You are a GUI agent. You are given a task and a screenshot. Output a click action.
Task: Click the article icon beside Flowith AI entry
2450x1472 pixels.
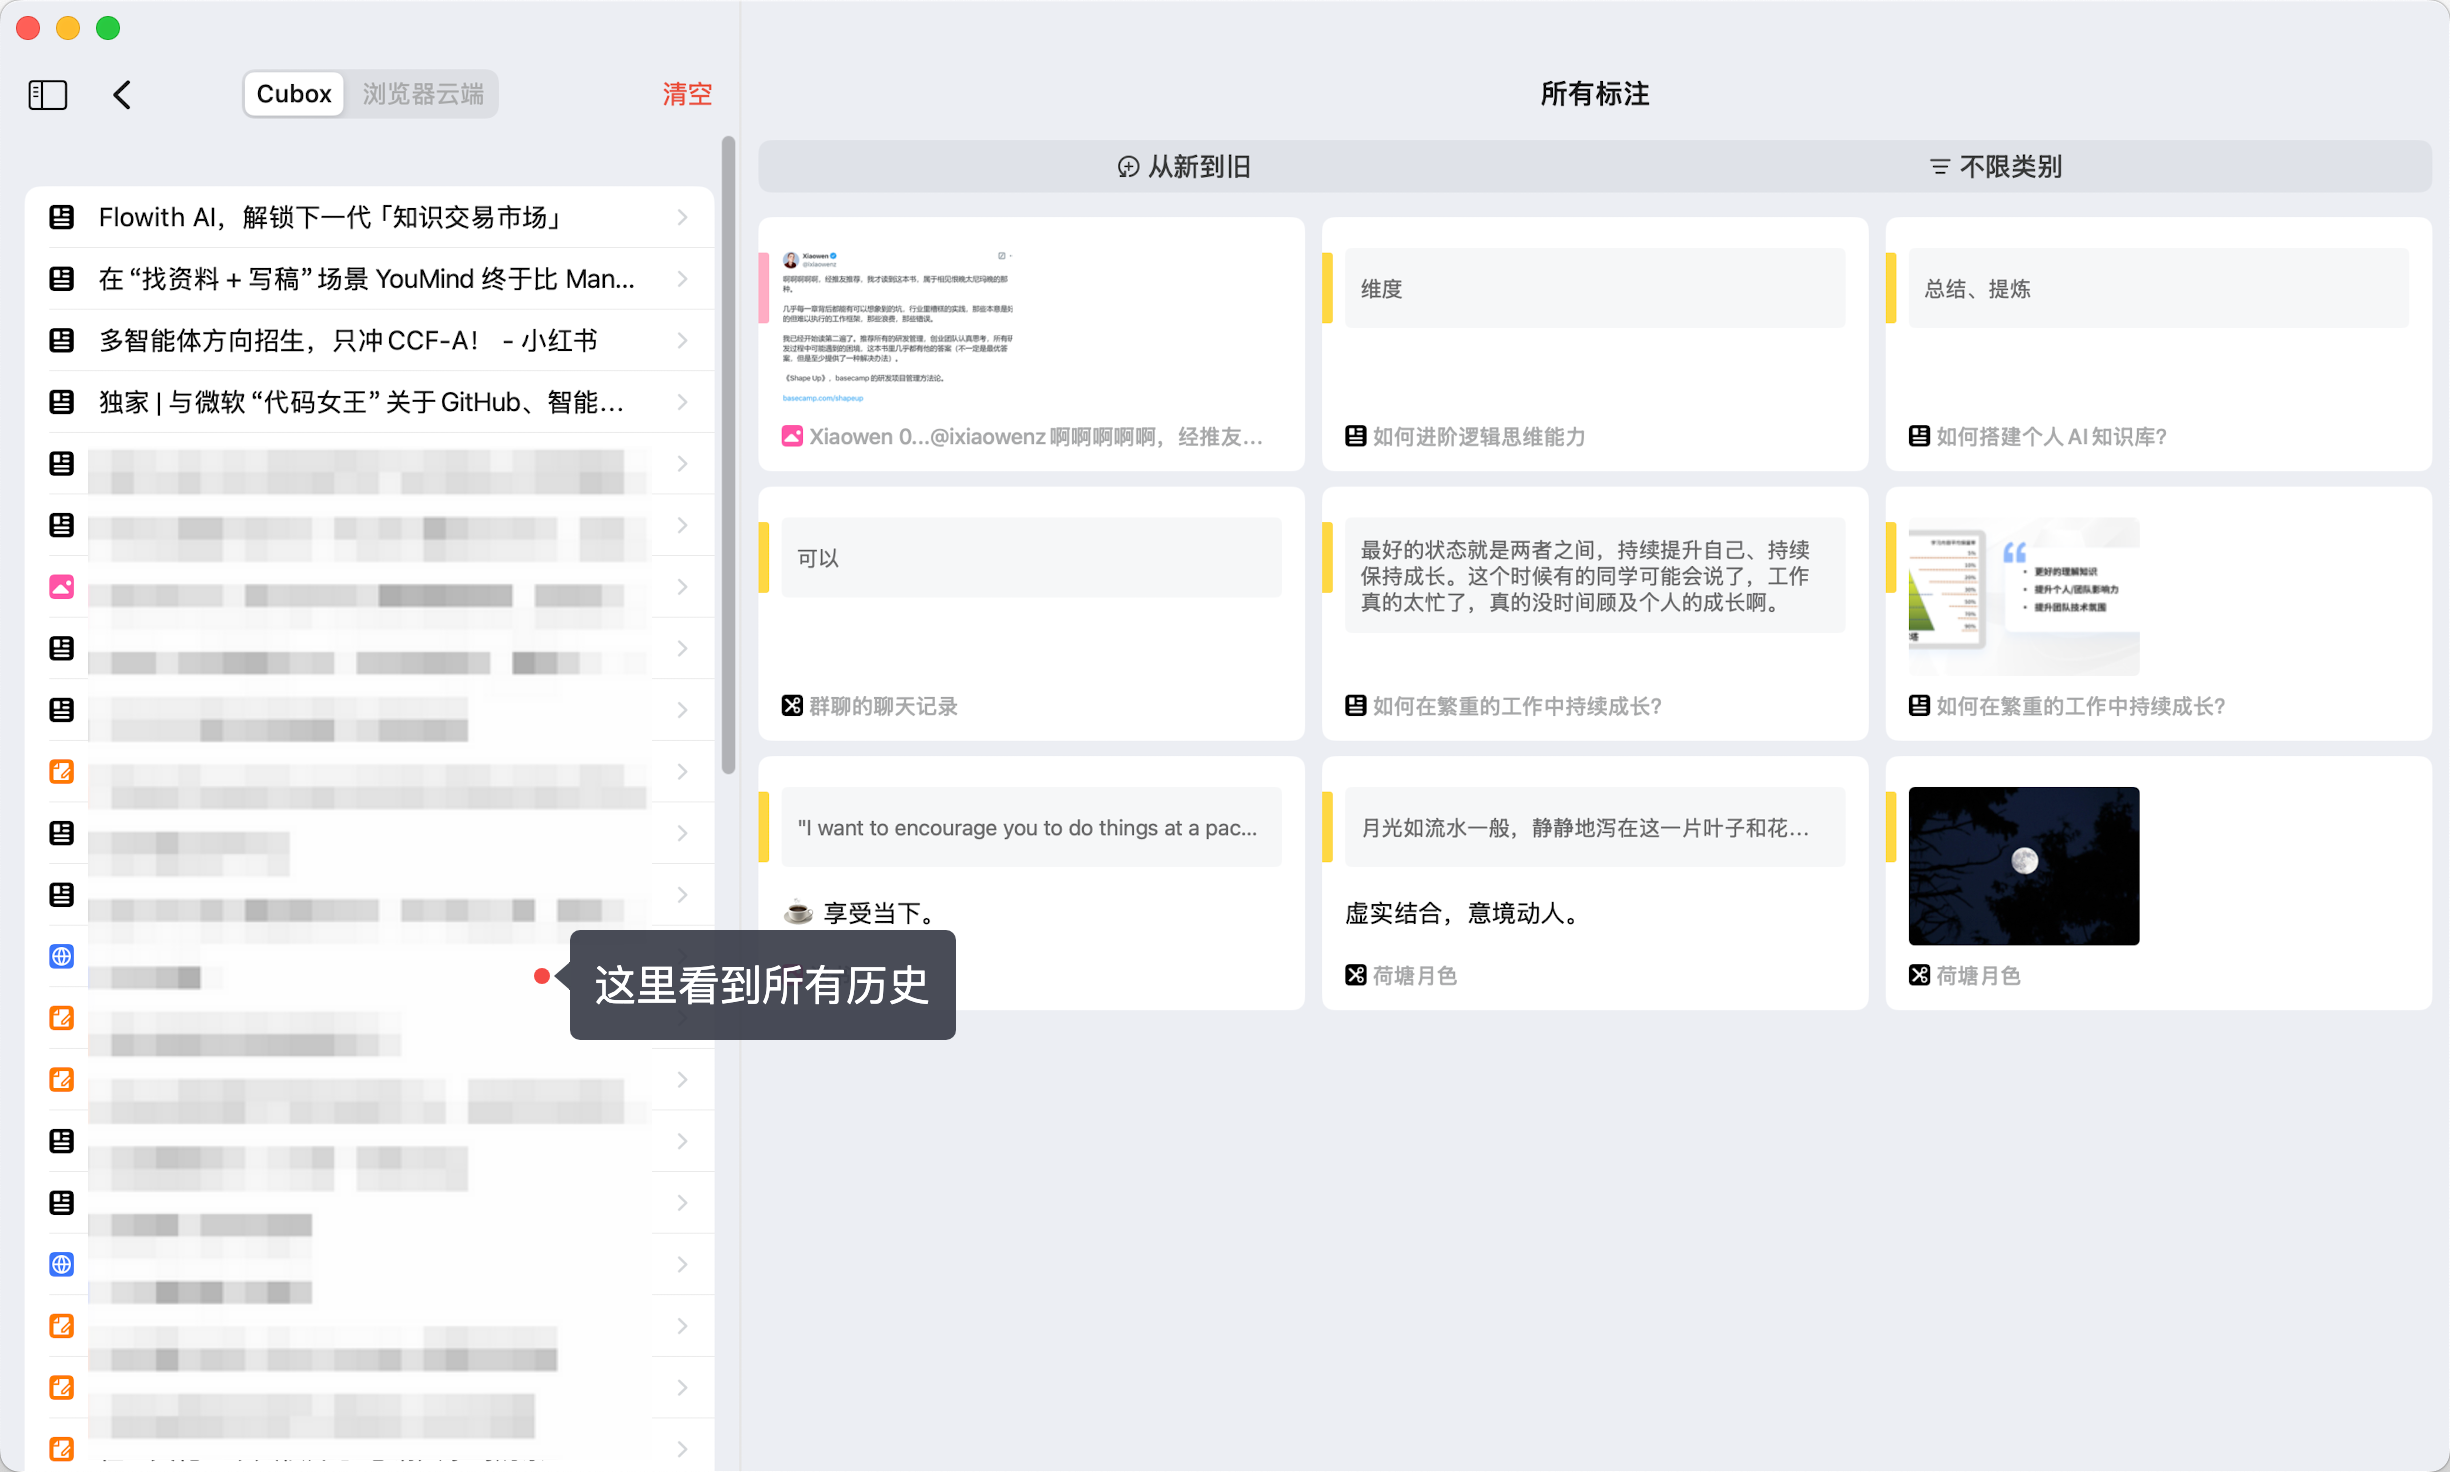[62, 217]
